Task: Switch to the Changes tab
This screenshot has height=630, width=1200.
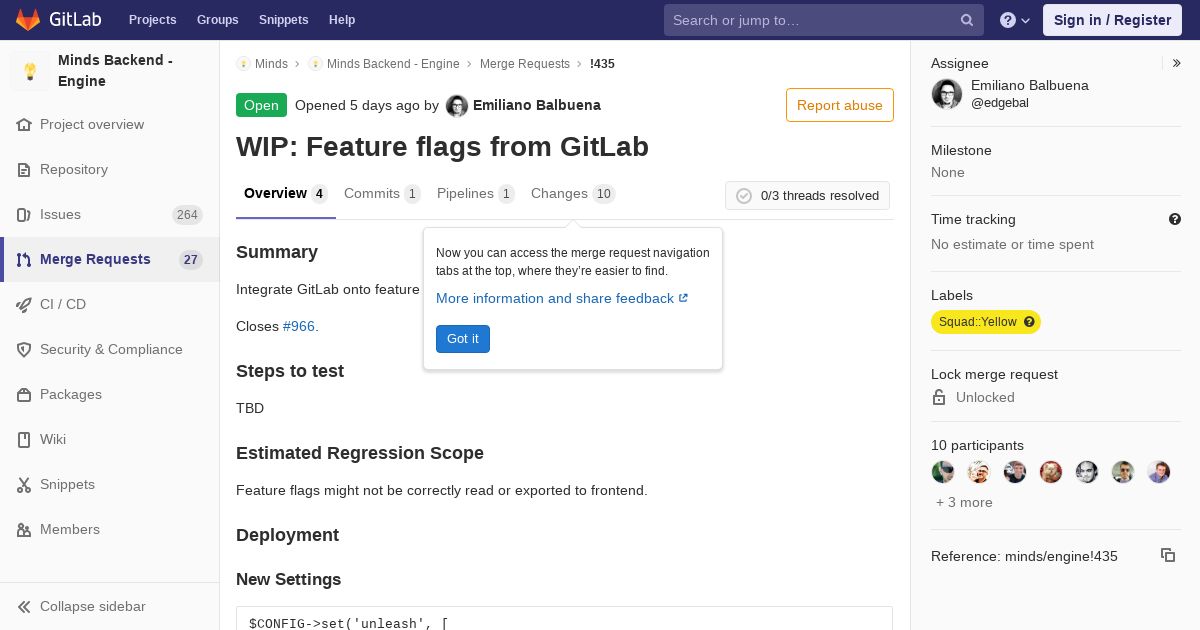Action: (559, 193)
